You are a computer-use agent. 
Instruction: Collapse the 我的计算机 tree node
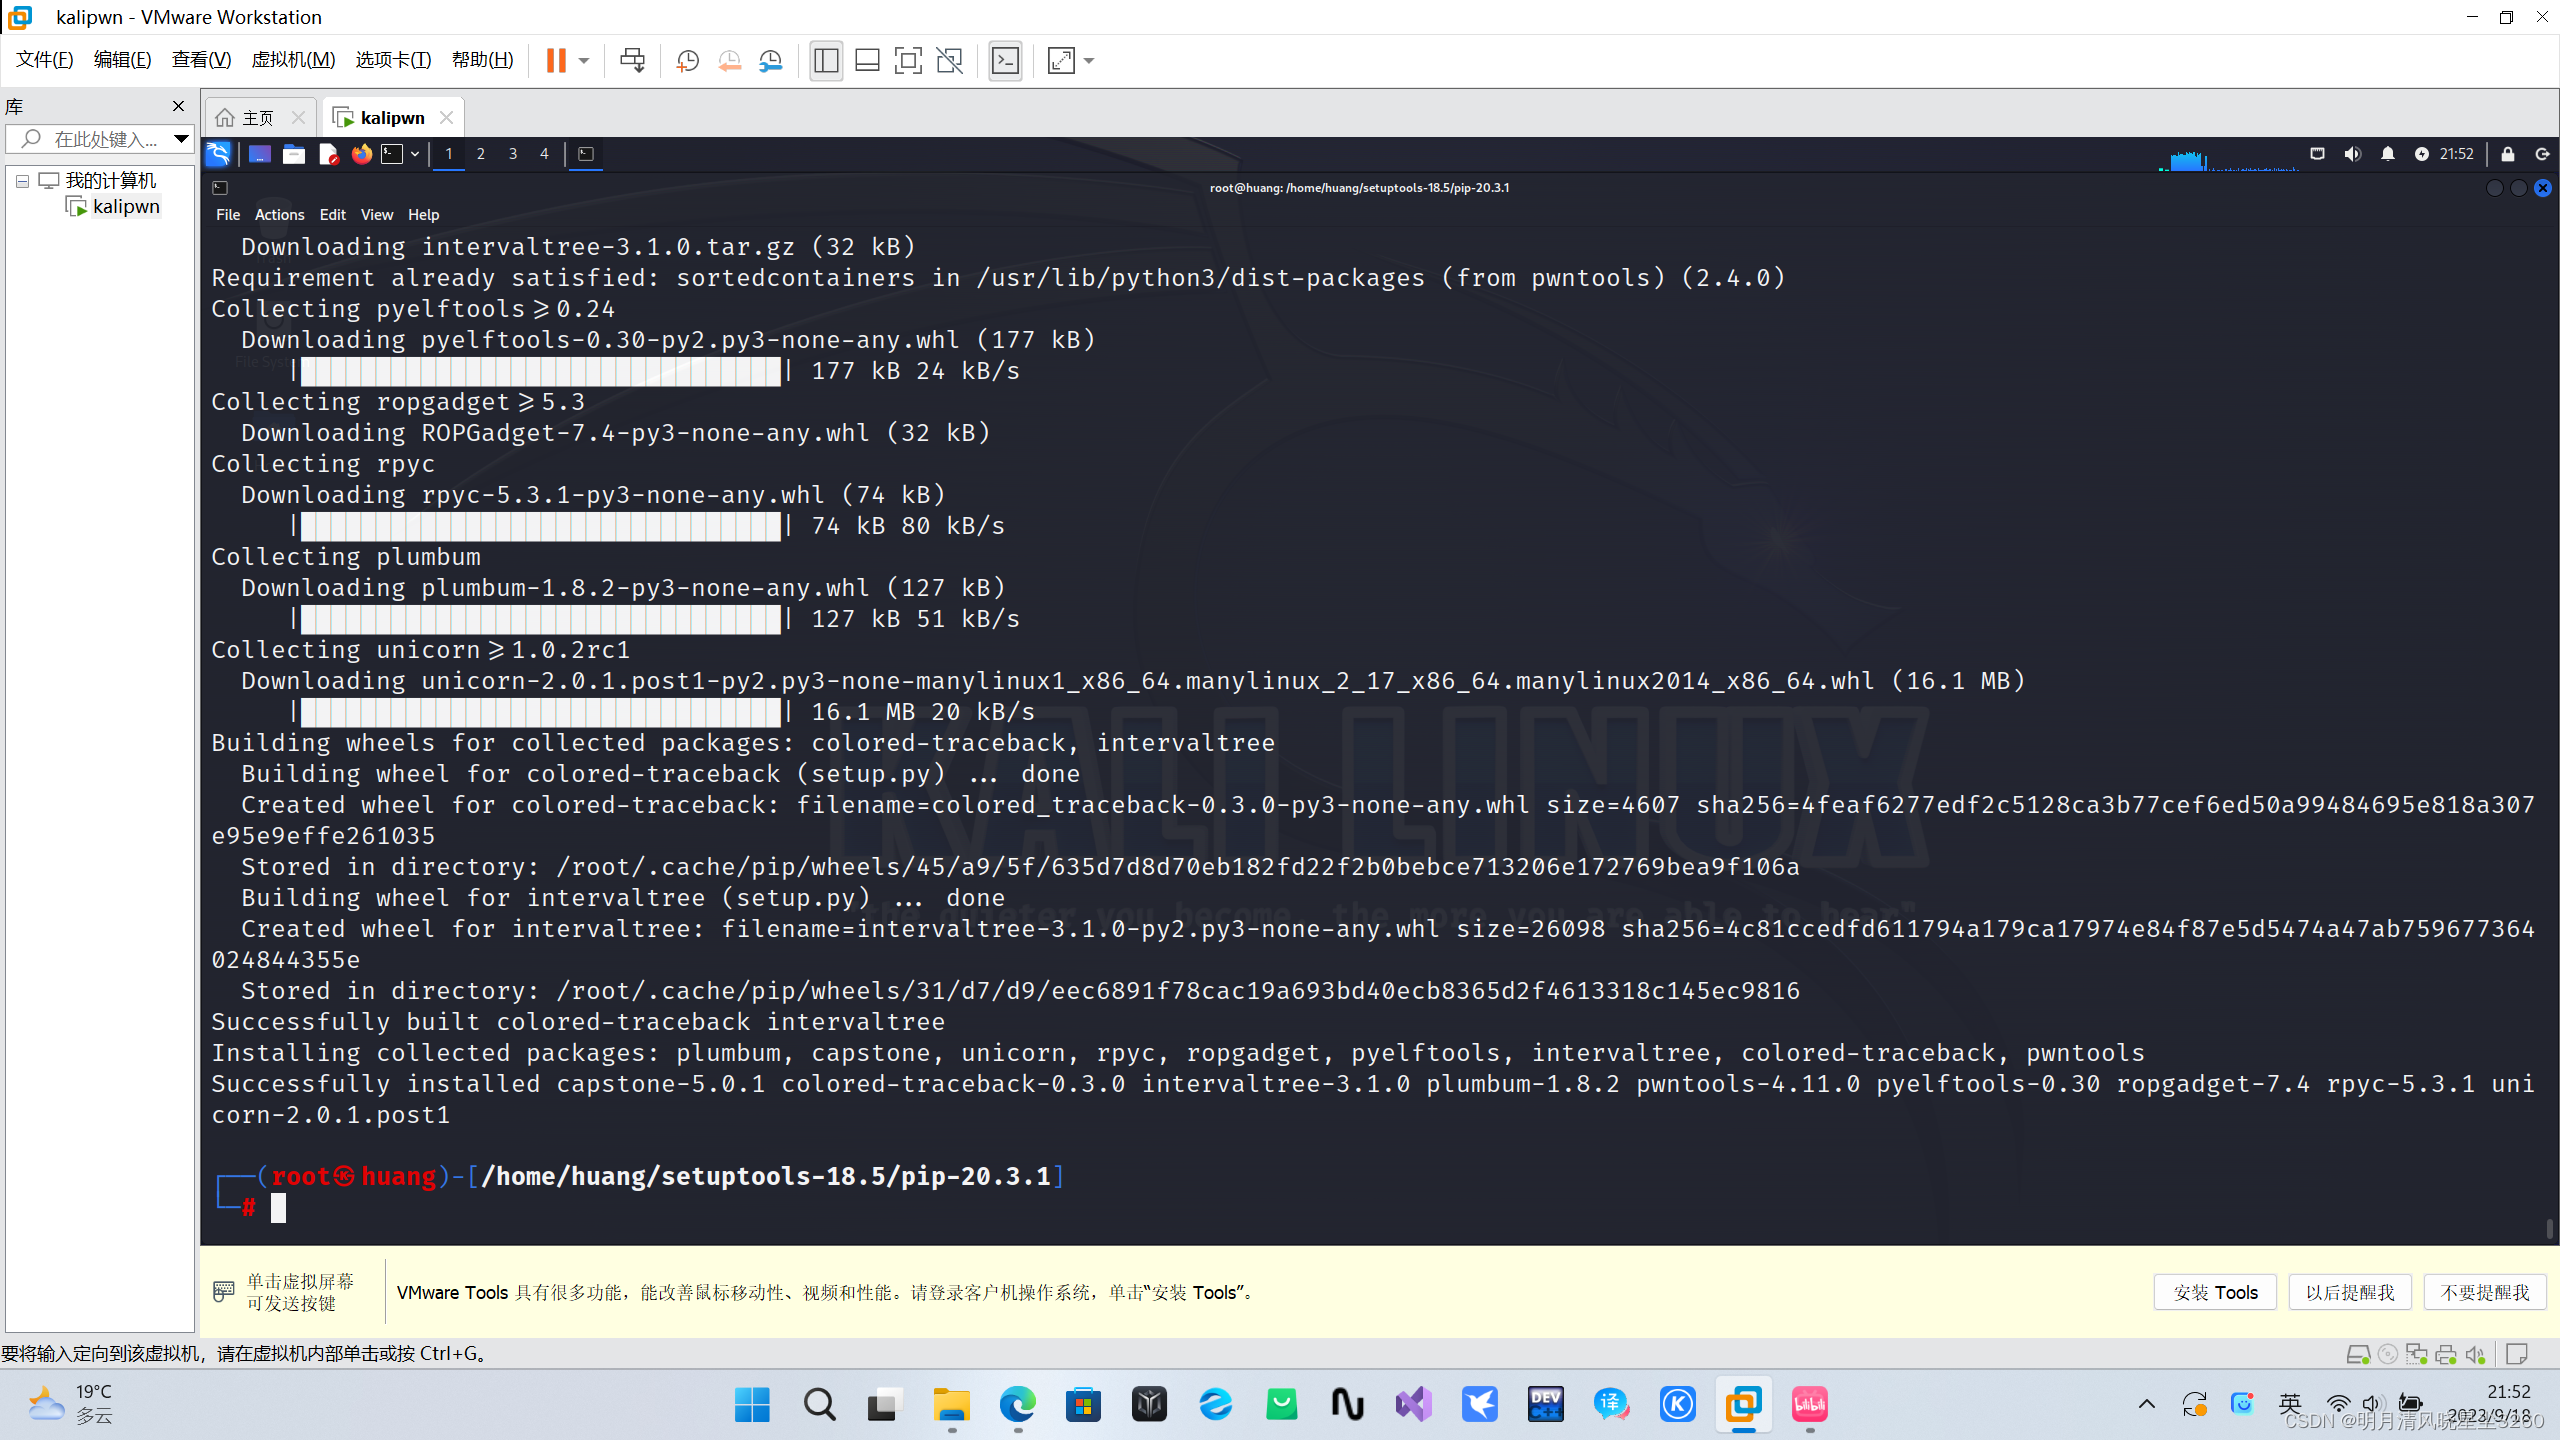[22, 180]
